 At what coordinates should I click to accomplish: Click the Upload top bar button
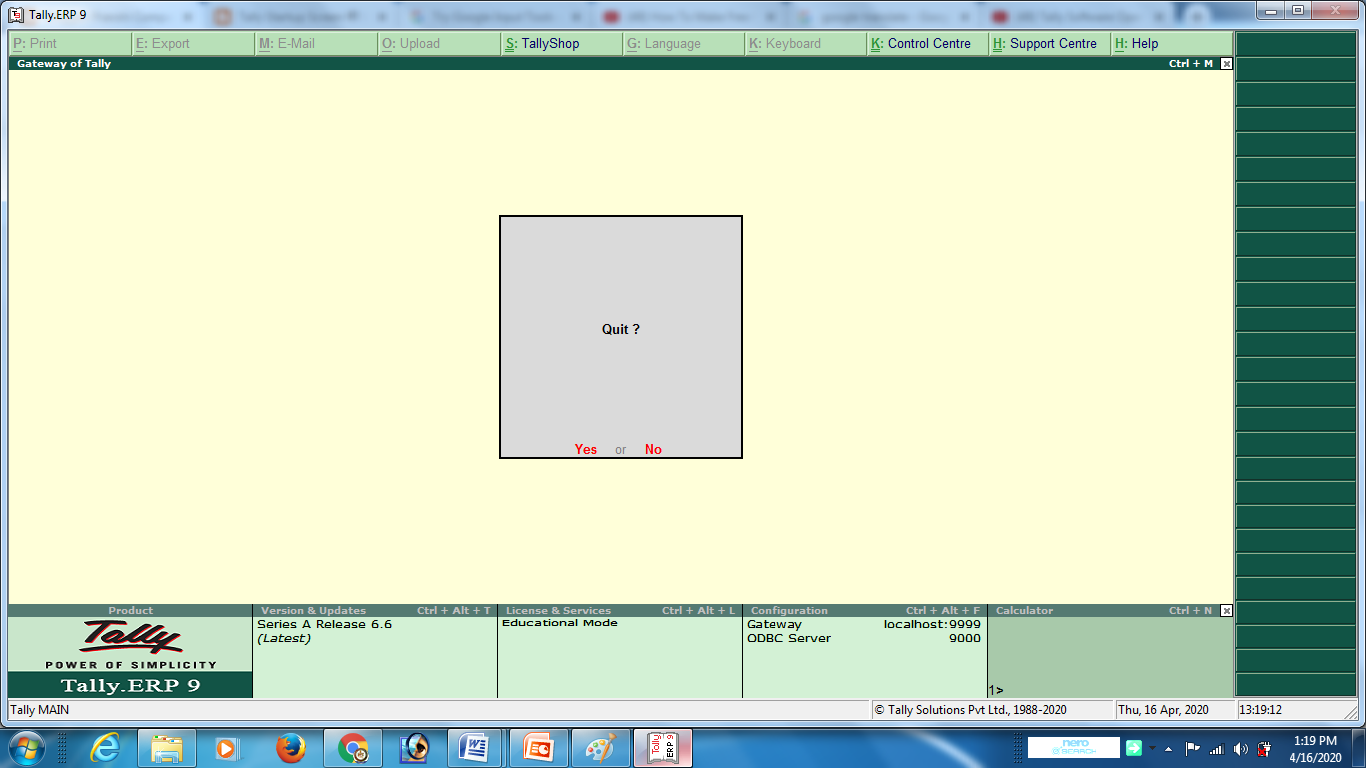pos(439,44)
